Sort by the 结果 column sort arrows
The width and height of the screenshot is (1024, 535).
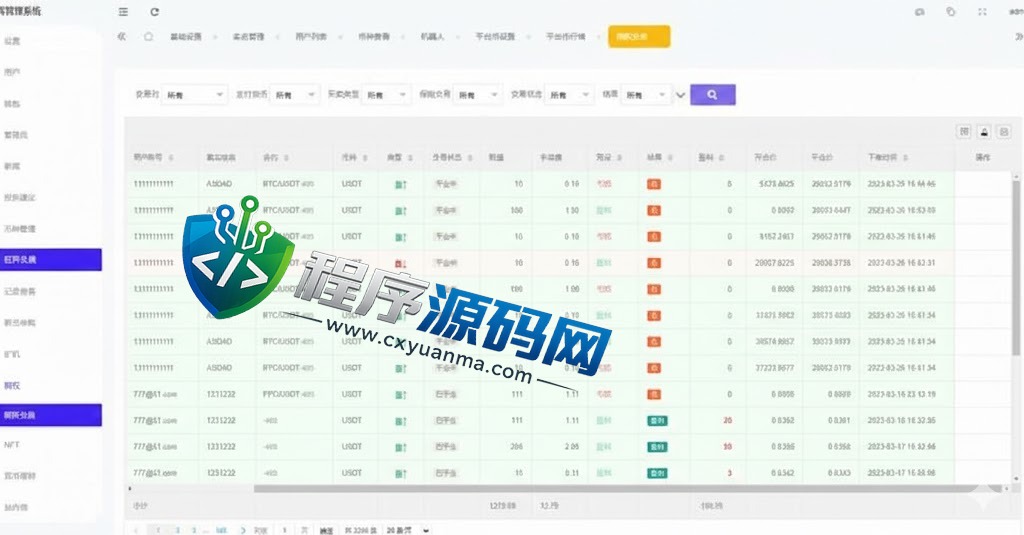click(x=670, y=157)
